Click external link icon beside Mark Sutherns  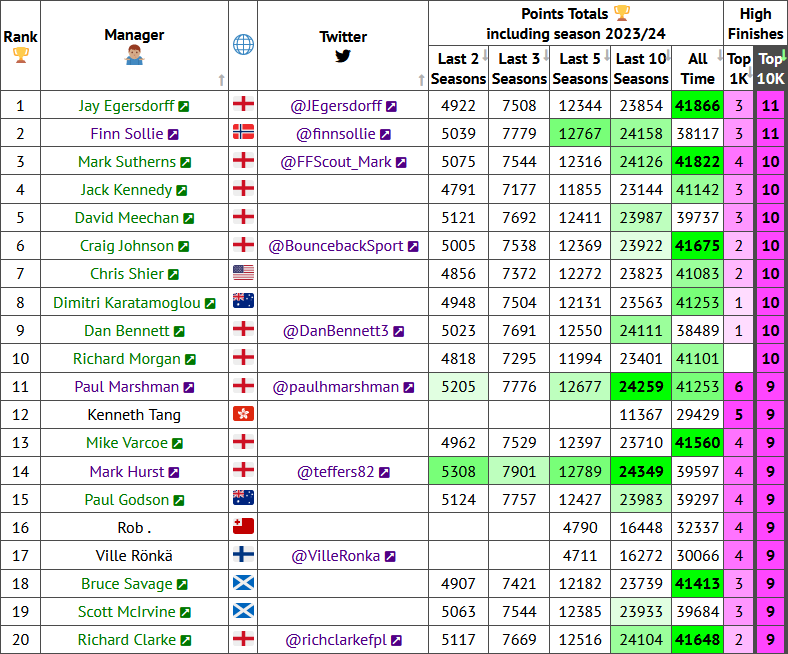click(x=185, y=163)
